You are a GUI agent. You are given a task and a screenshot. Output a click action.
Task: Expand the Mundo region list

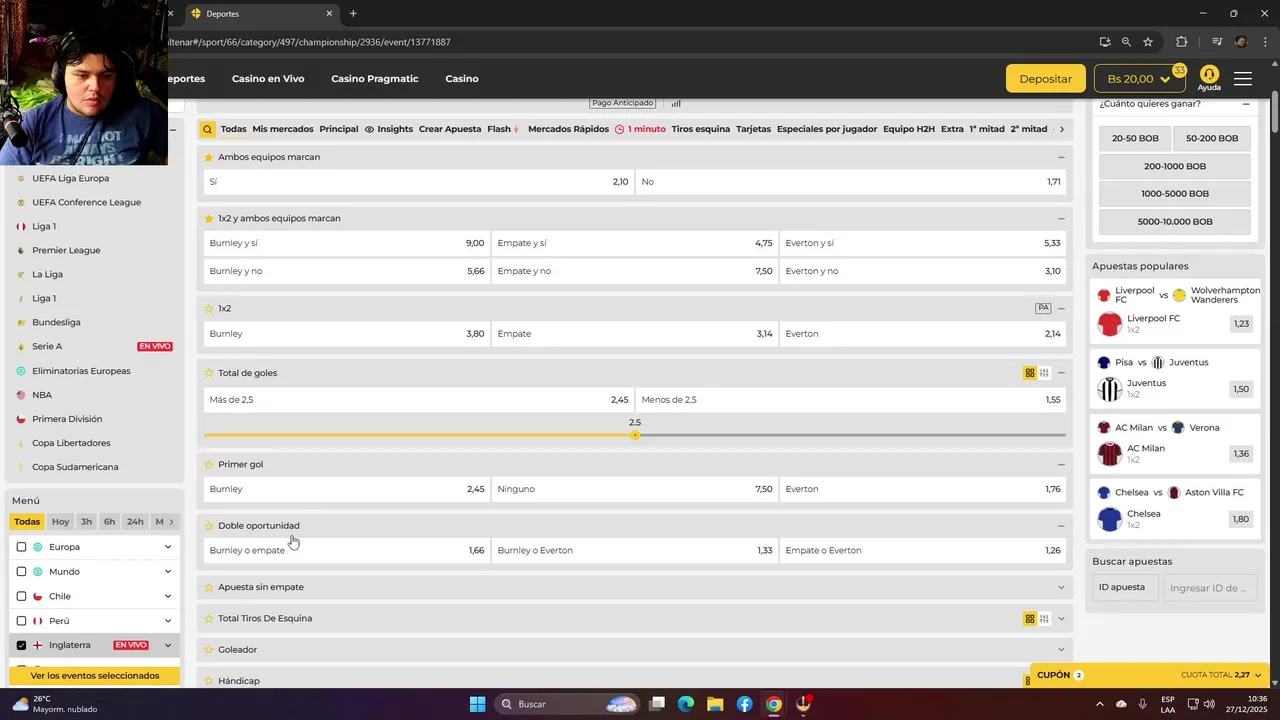coord(167,572)
